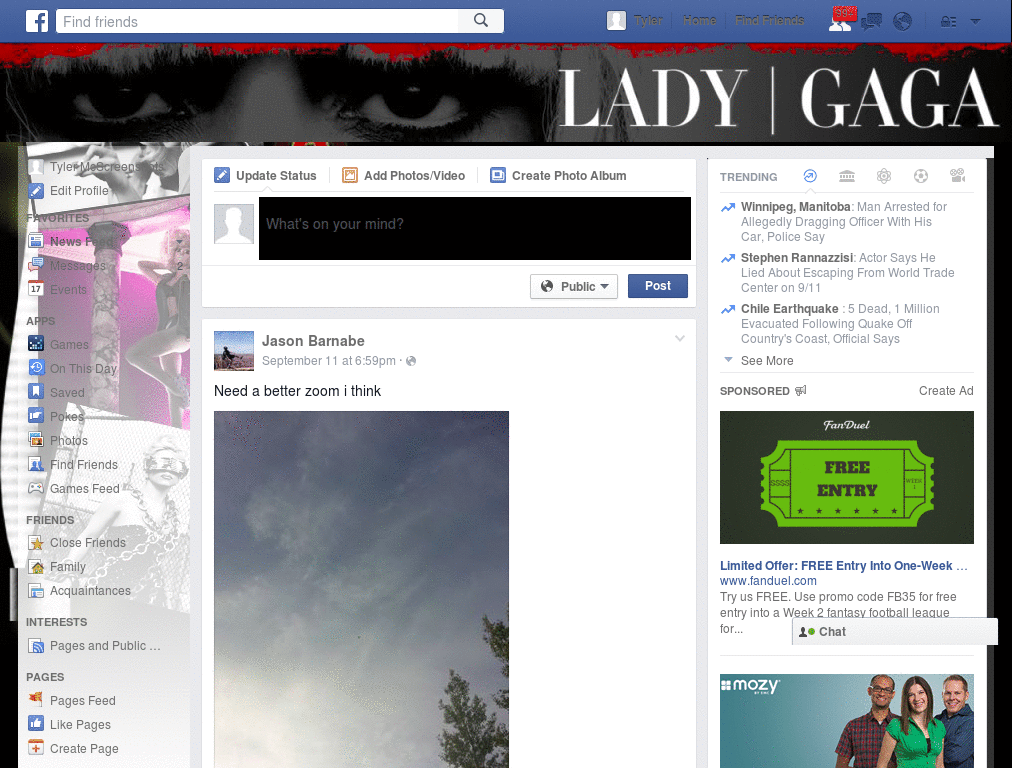Select the Politics trending category icon

click(846, 176)
